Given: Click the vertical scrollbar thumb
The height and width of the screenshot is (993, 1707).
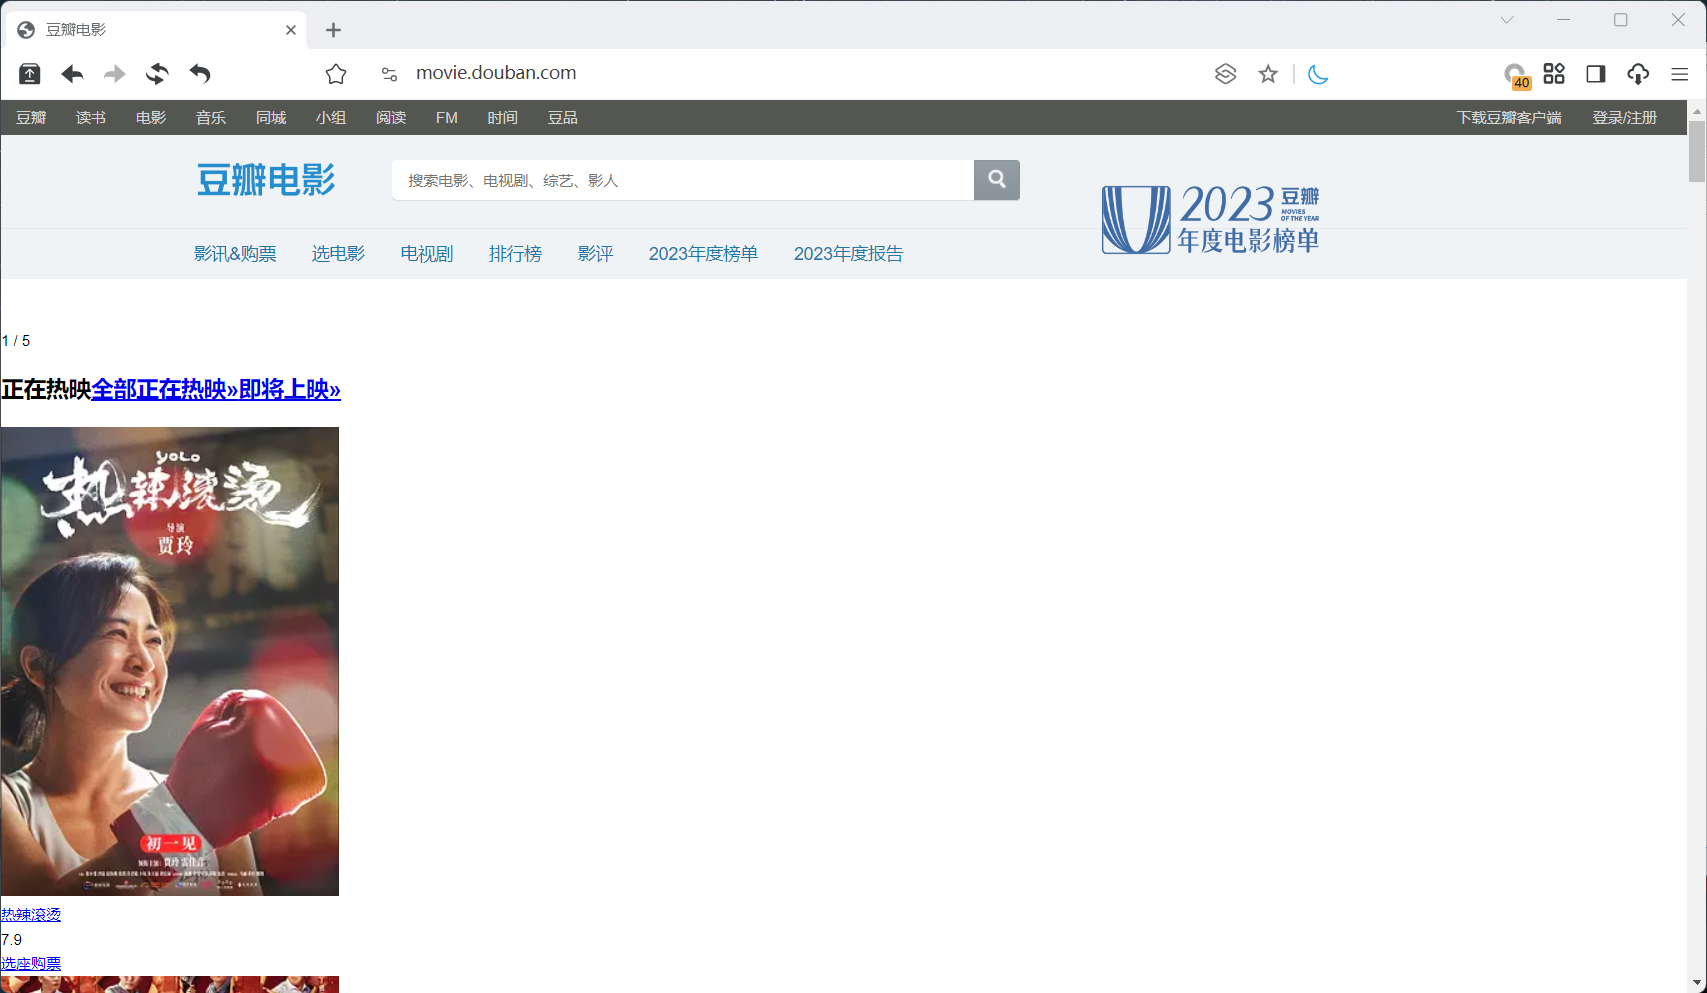Looking at the screenshot, I should click(x=1697, y=151).
